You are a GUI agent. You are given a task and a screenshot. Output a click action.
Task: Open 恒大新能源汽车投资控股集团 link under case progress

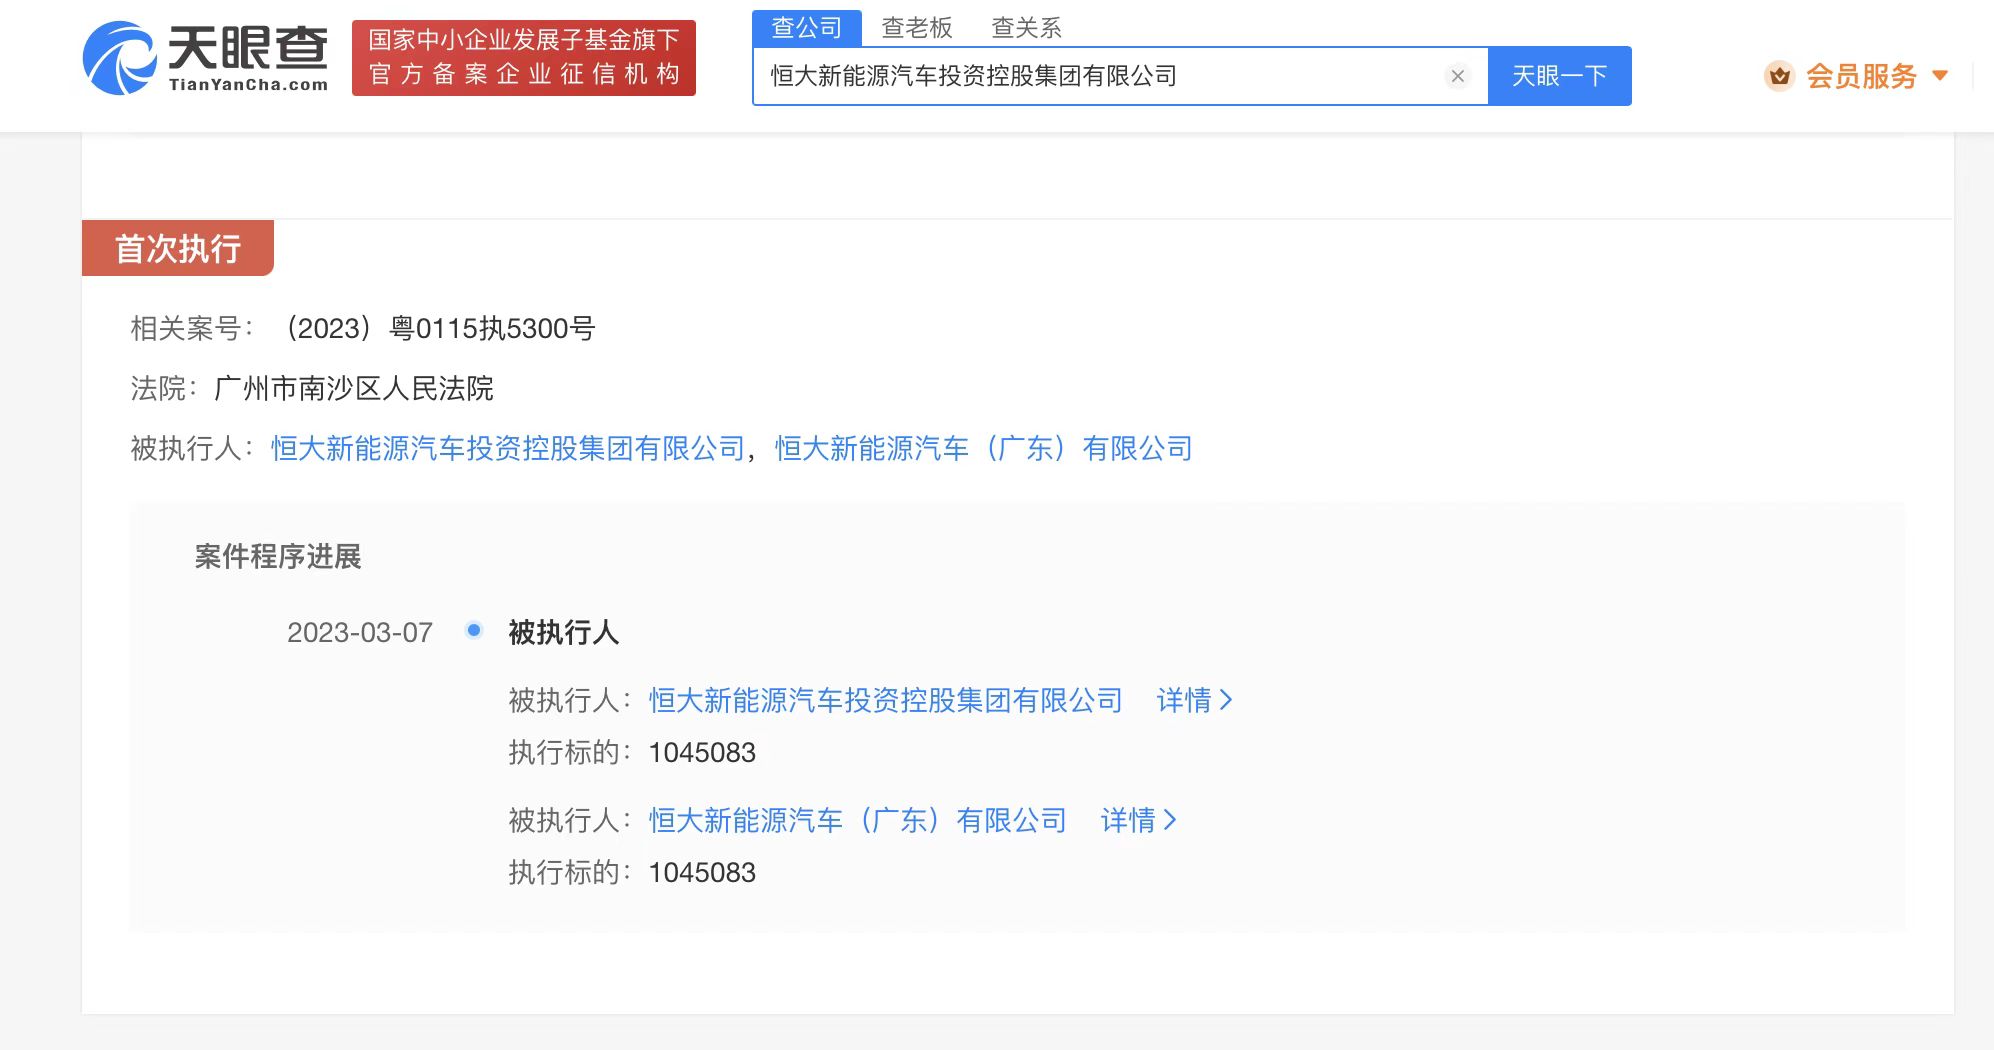coord(885,701)
